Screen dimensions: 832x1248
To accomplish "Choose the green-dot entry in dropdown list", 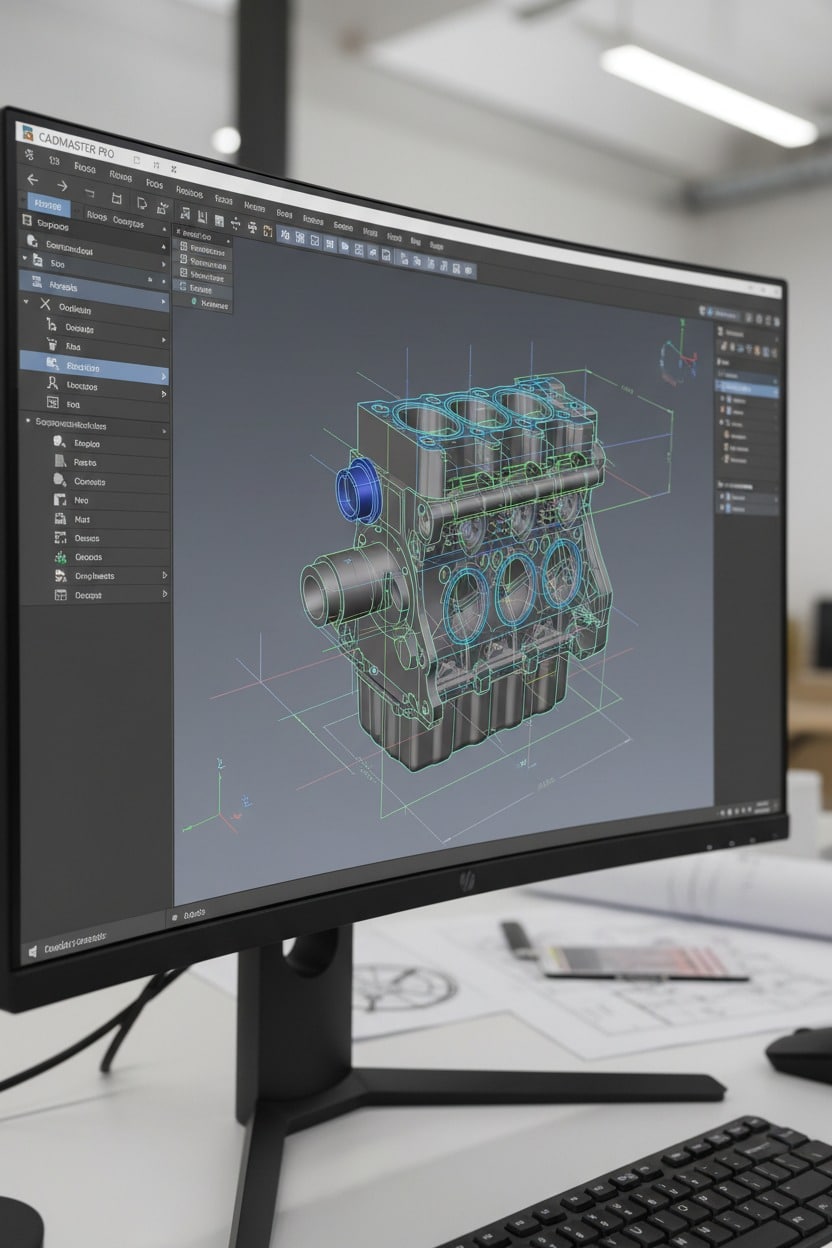I will click(x=205, y=301).
